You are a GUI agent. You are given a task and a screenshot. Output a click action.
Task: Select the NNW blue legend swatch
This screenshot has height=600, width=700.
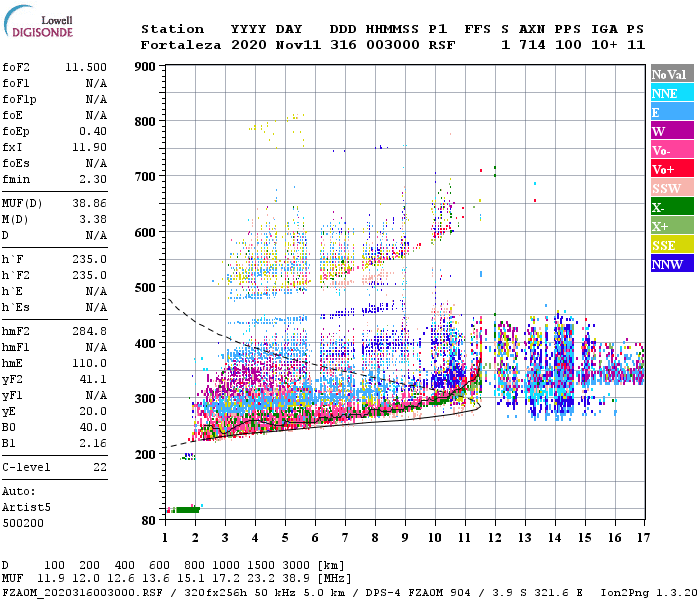click(672, 263)
